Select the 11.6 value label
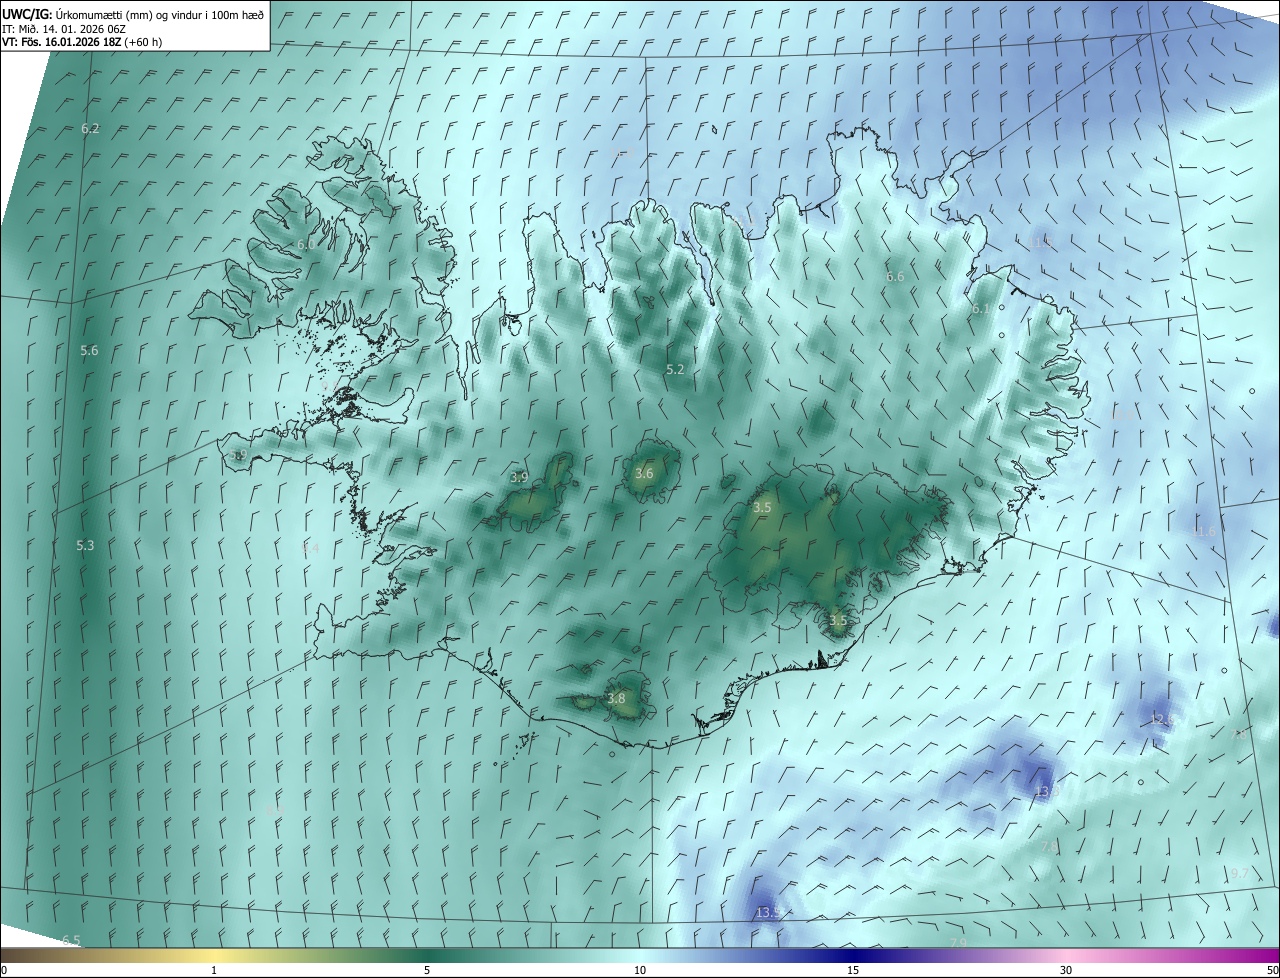Image resolution: width=1280 pixels, height=978 pixels. pos(1203,532)
